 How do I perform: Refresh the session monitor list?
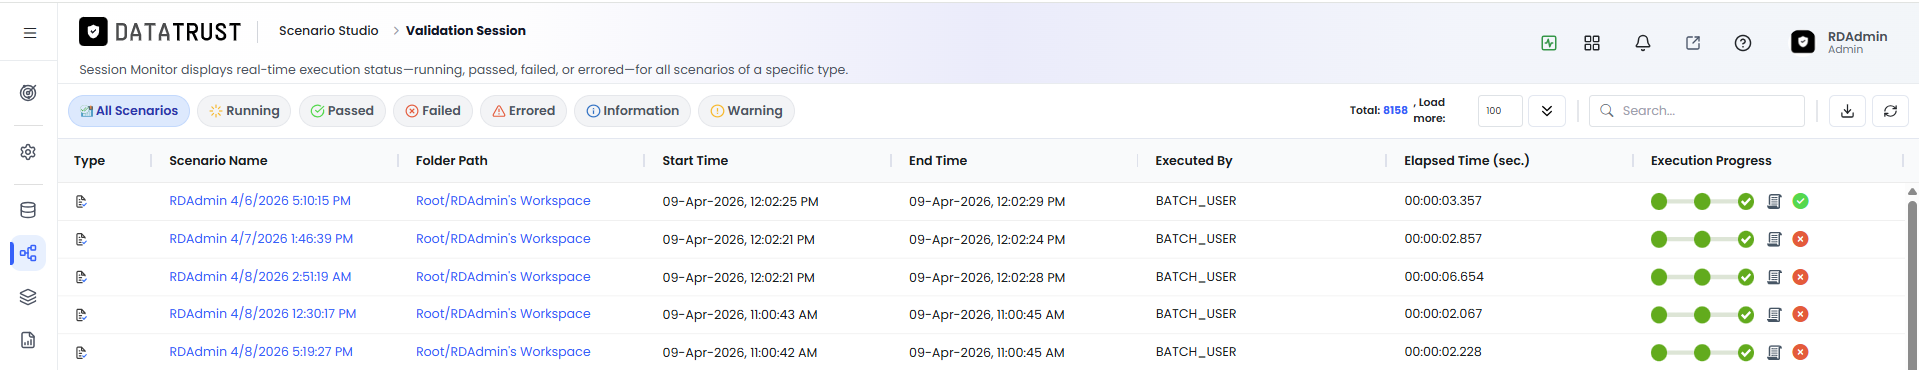[x=1890, y=111]
